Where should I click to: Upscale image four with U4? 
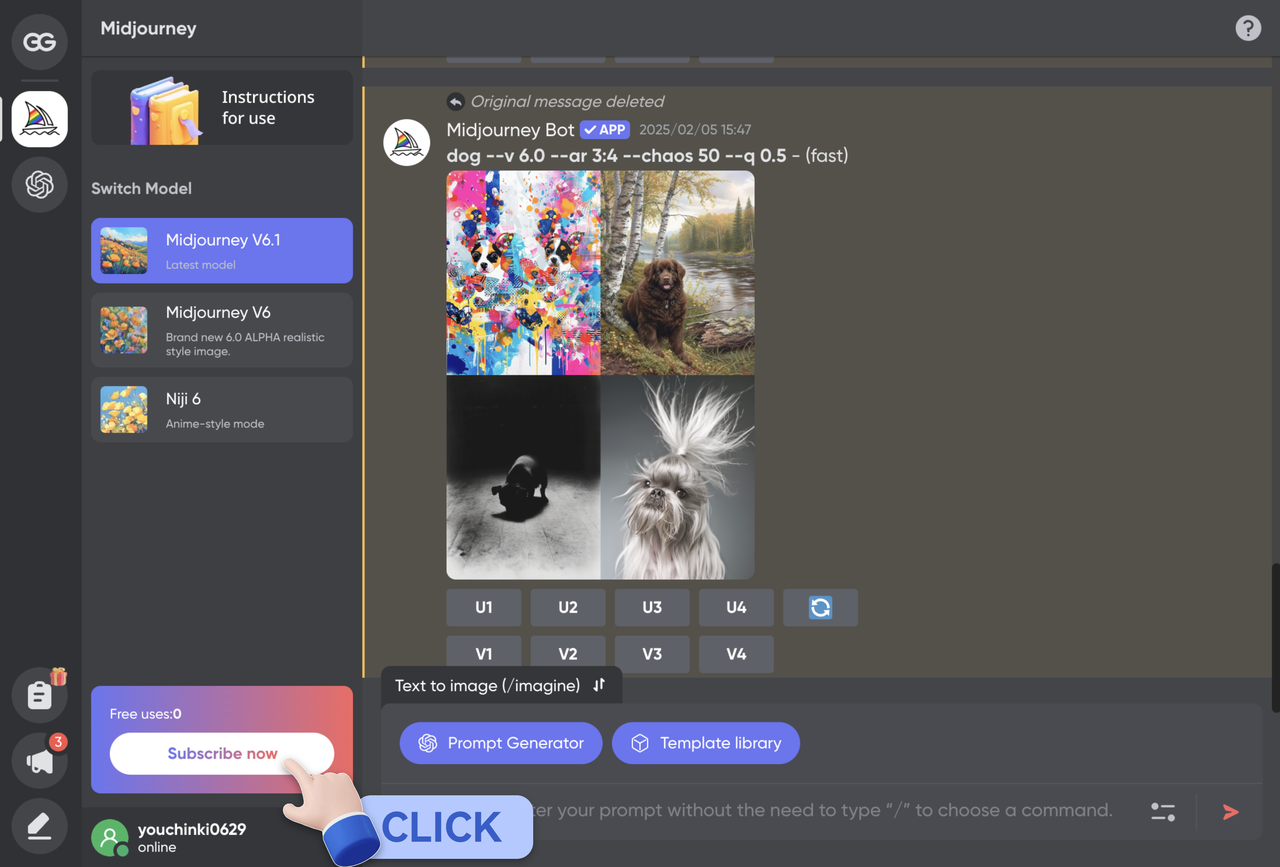coord(736,607)
